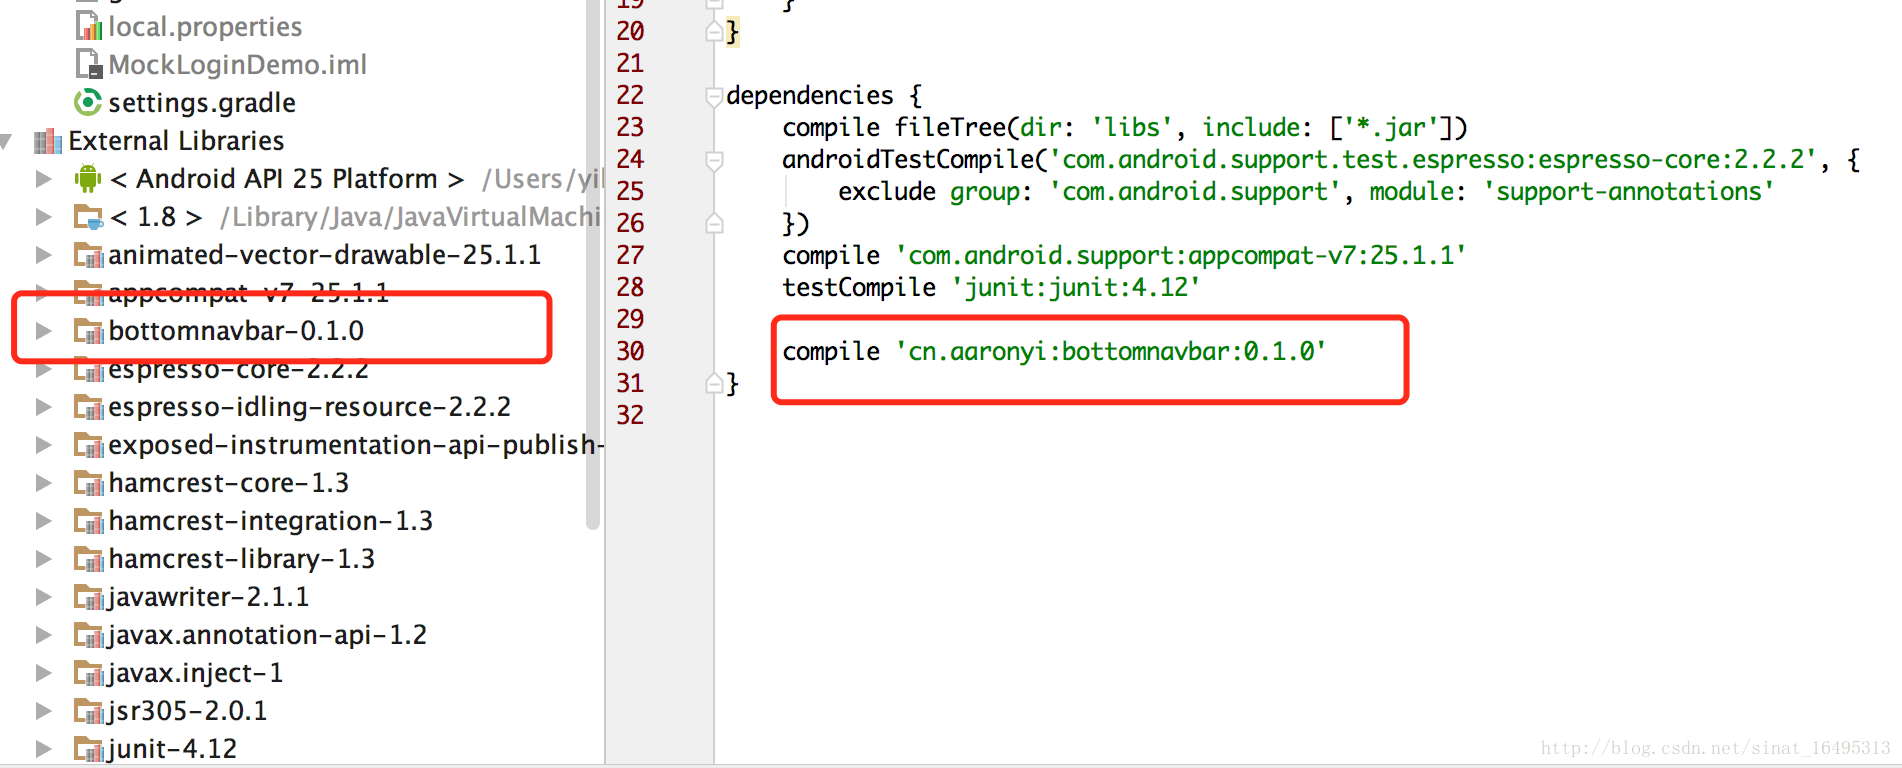Click the javax.inject-1 library icon
Viewport: 1902px width, 768px height.
pos(89,673)
